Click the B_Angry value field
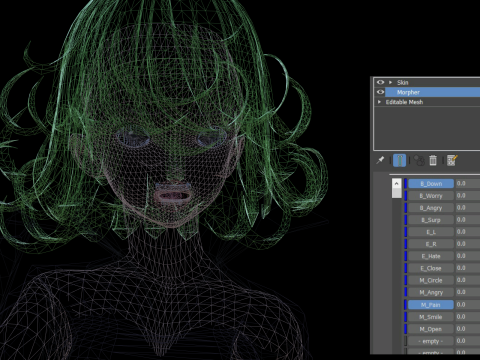 pyautogui.click(x=468, y=208)
